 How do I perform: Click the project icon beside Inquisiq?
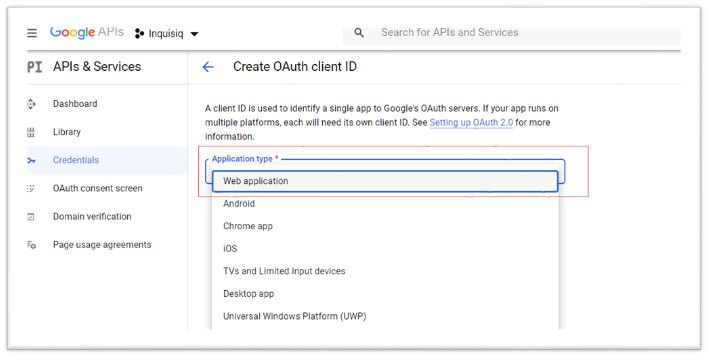pos(139,34)
